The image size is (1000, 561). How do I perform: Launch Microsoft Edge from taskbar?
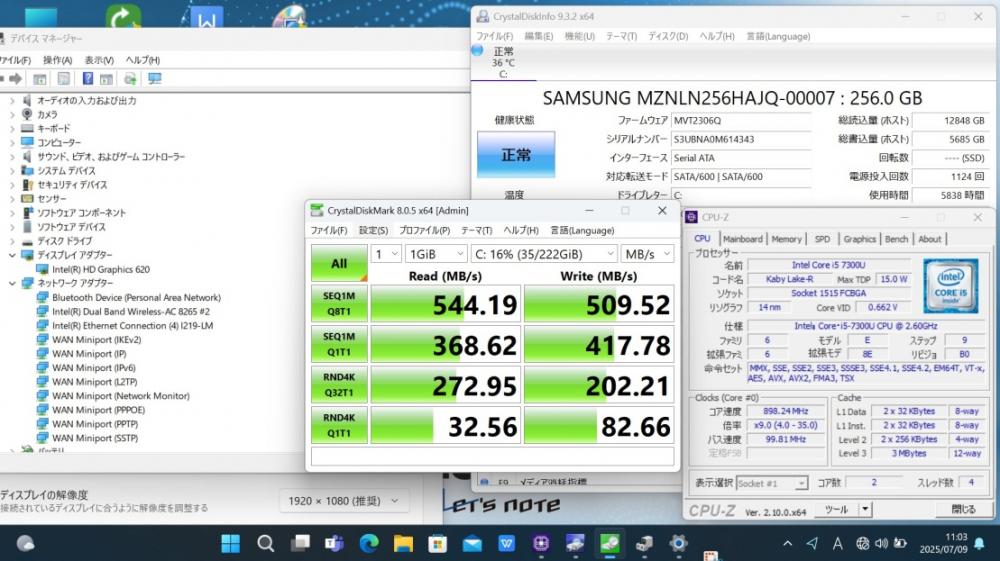point(369,543)
